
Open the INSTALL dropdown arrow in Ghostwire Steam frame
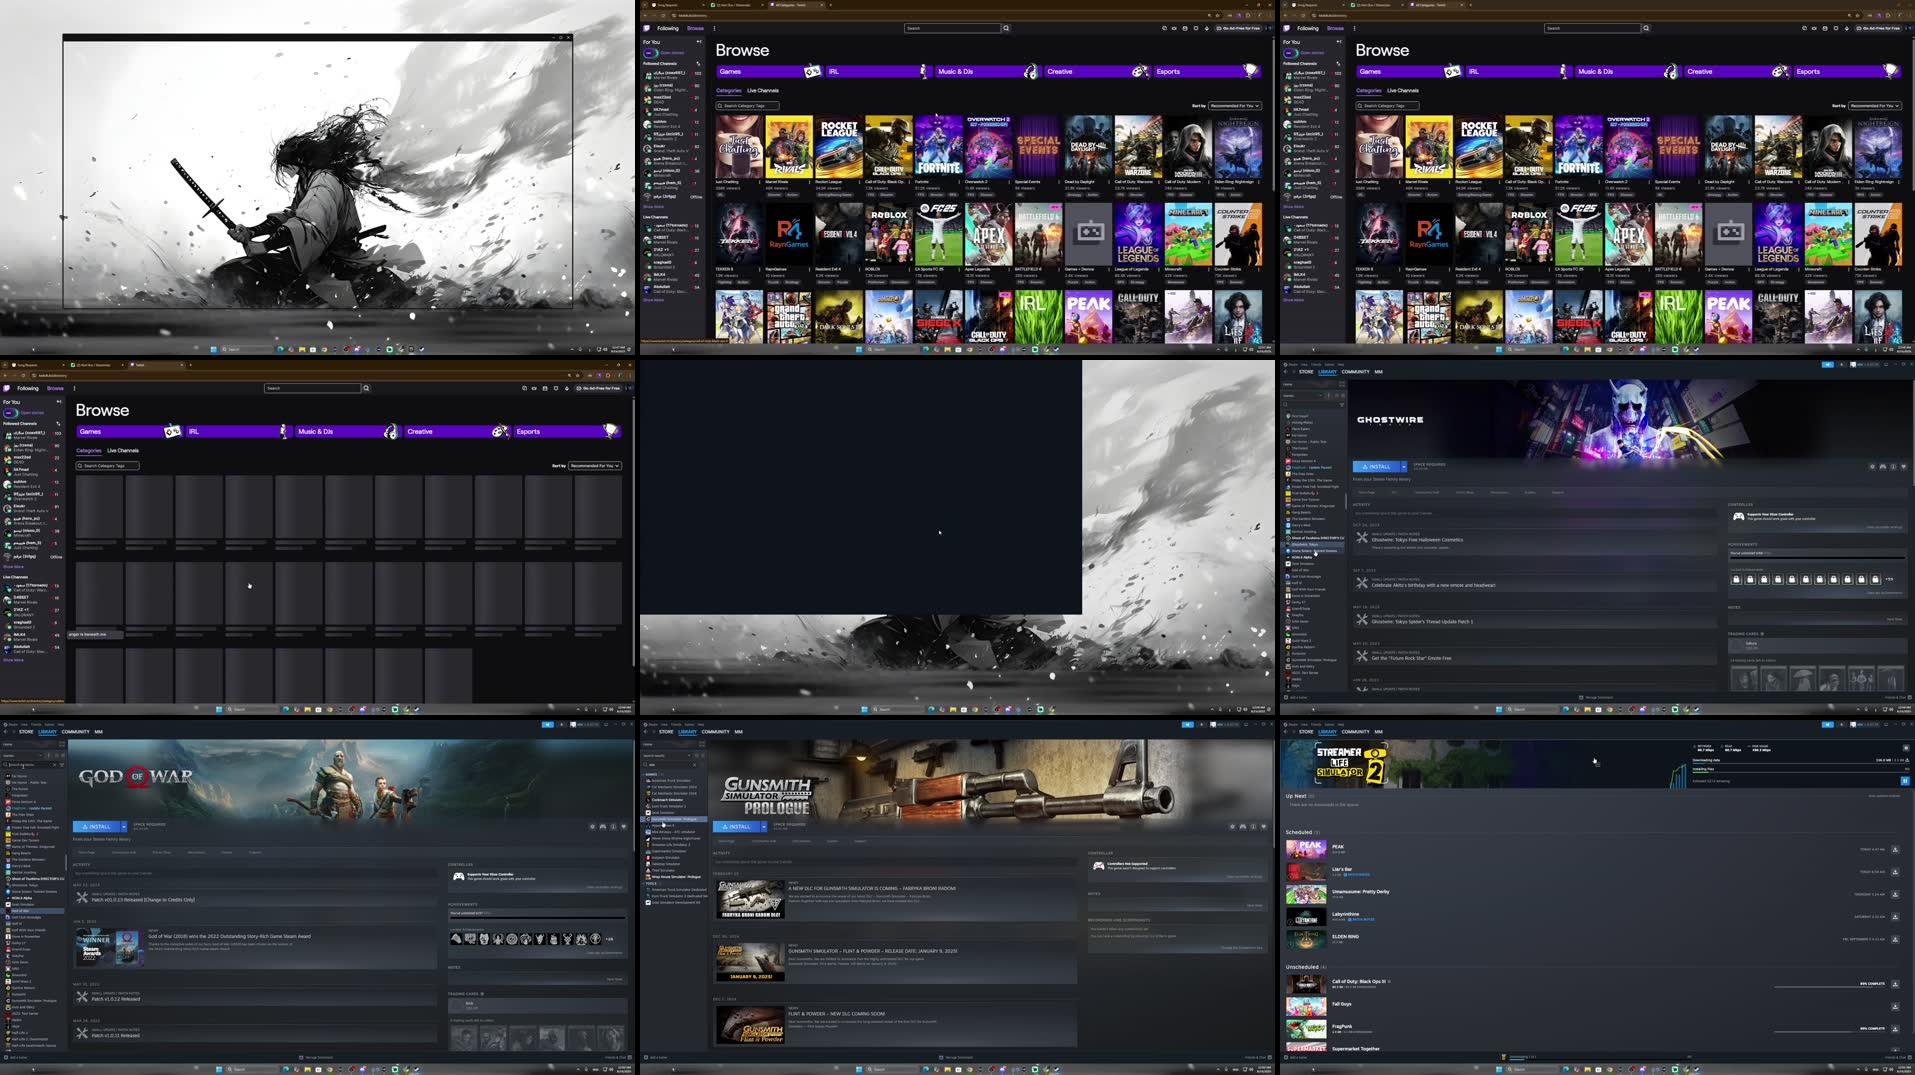[1404, 466]
